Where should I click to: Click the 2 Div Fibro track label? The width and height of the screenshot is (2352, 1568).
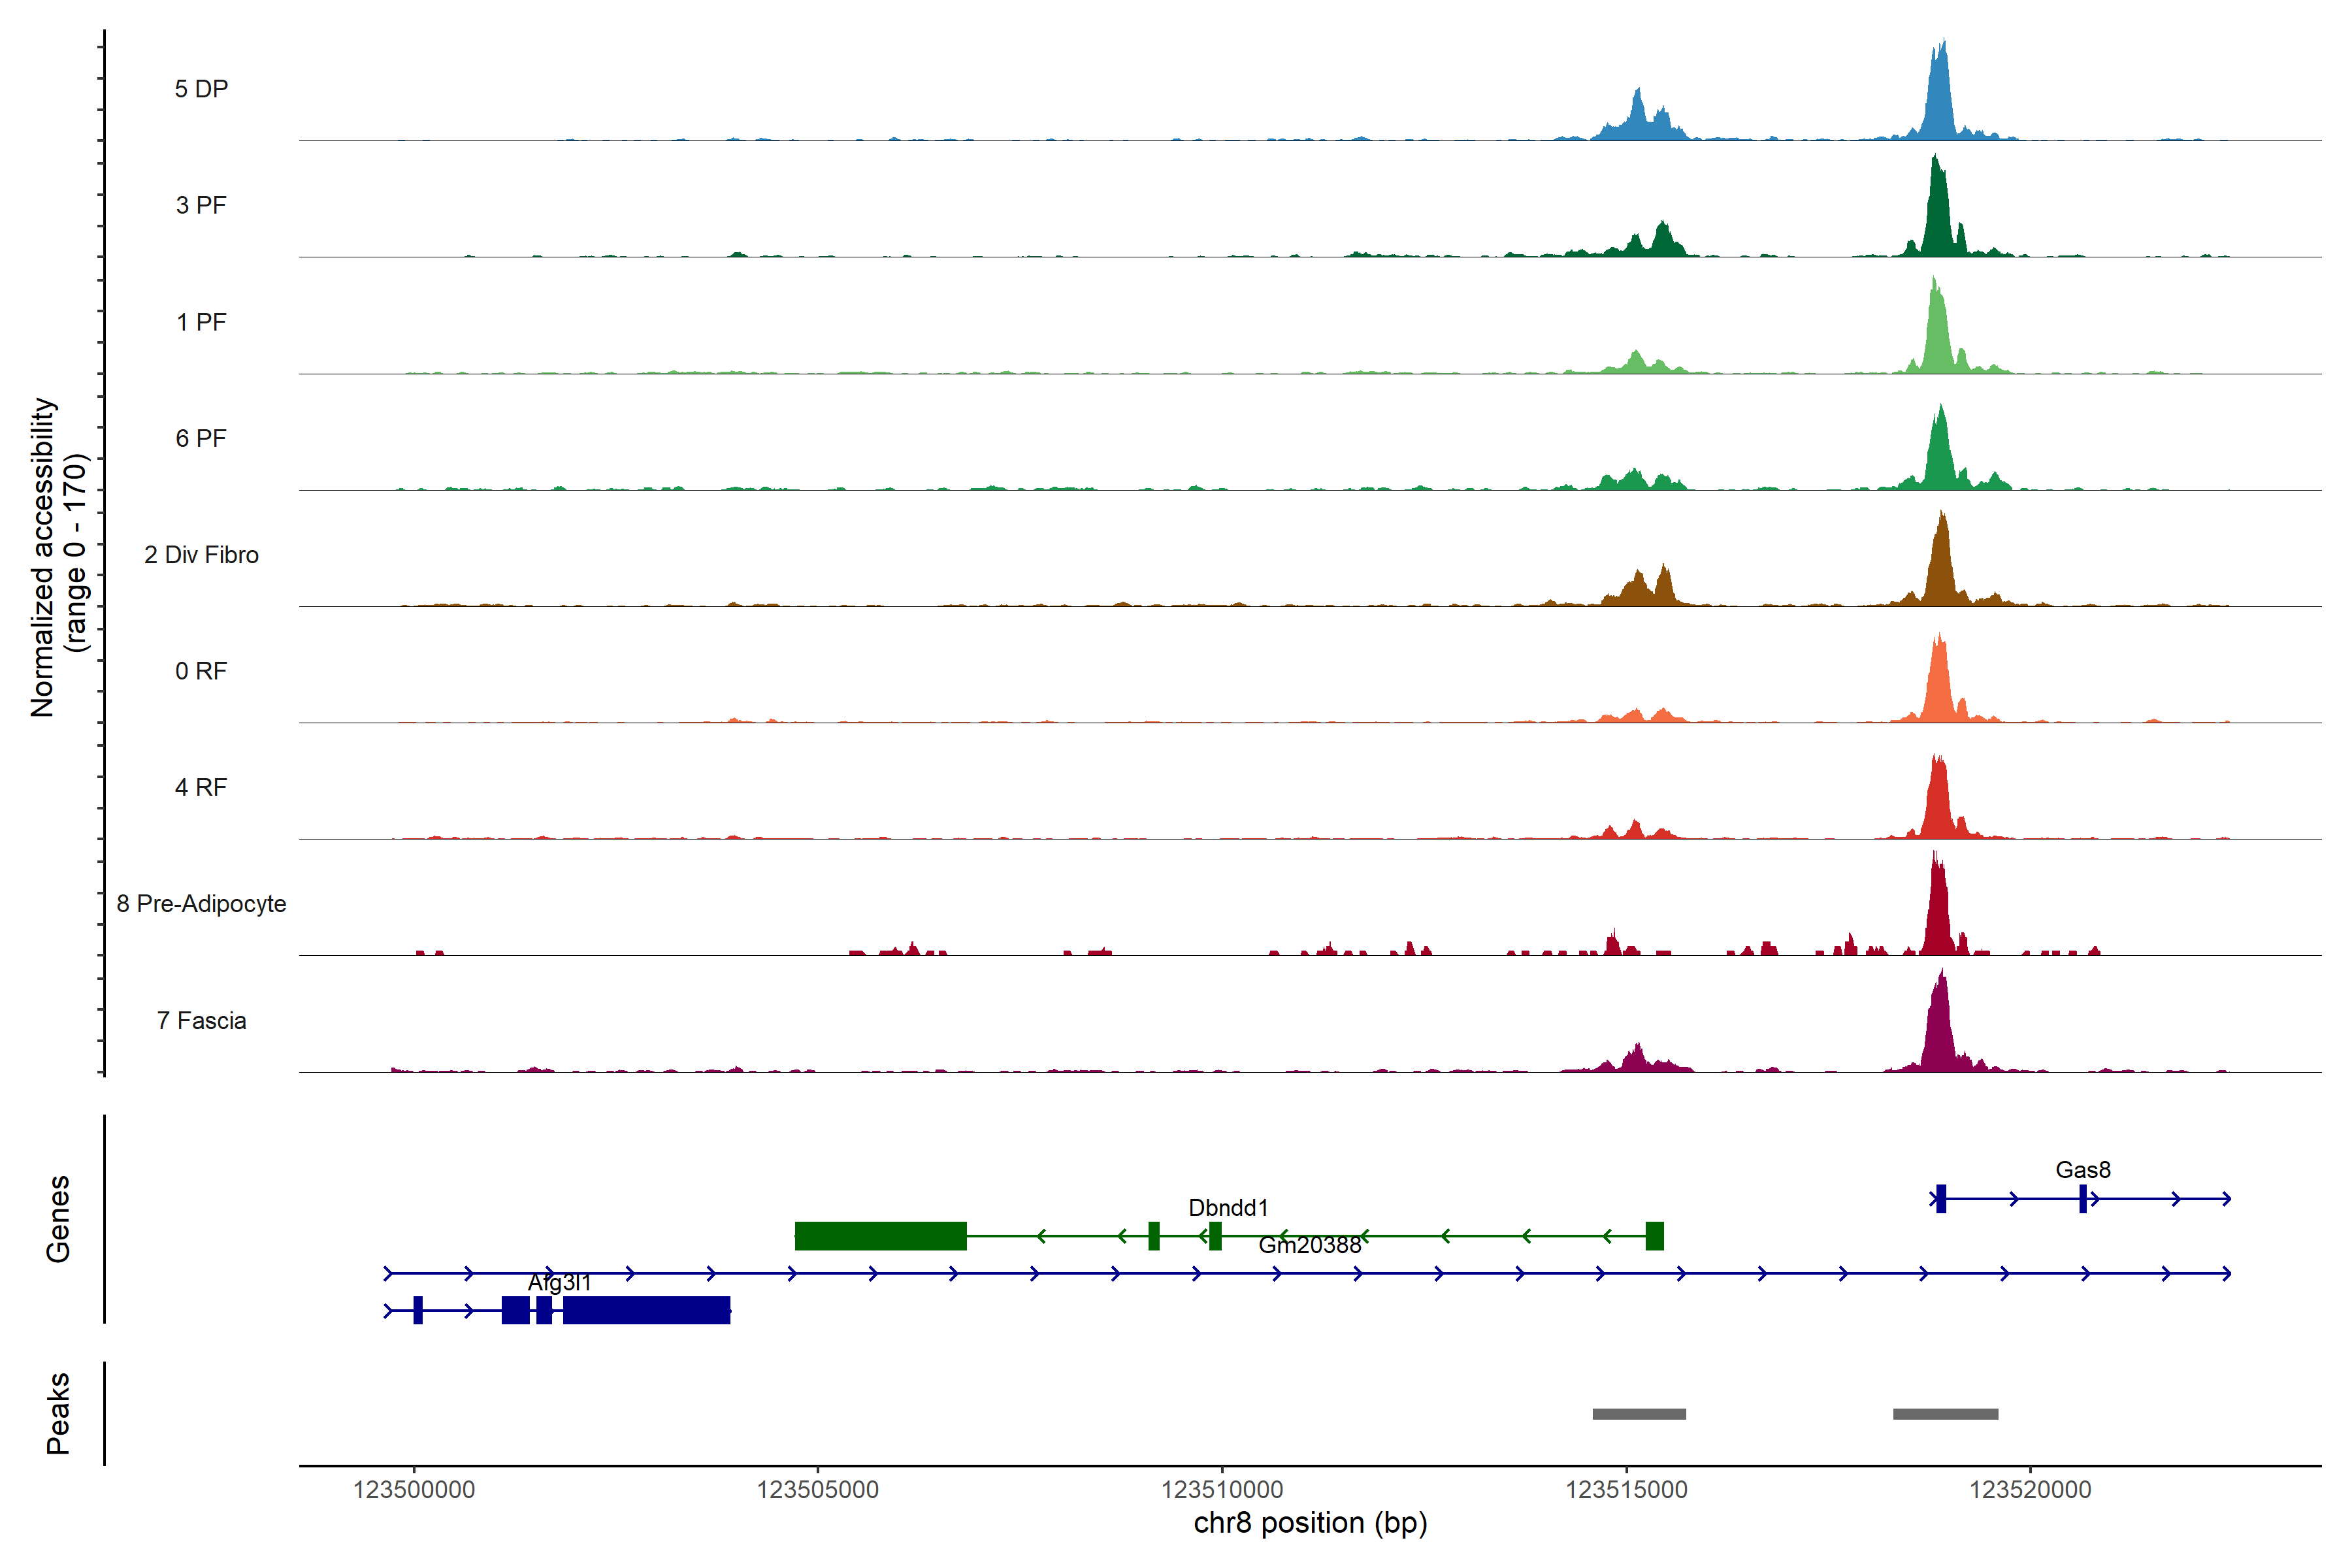[201, 555]
